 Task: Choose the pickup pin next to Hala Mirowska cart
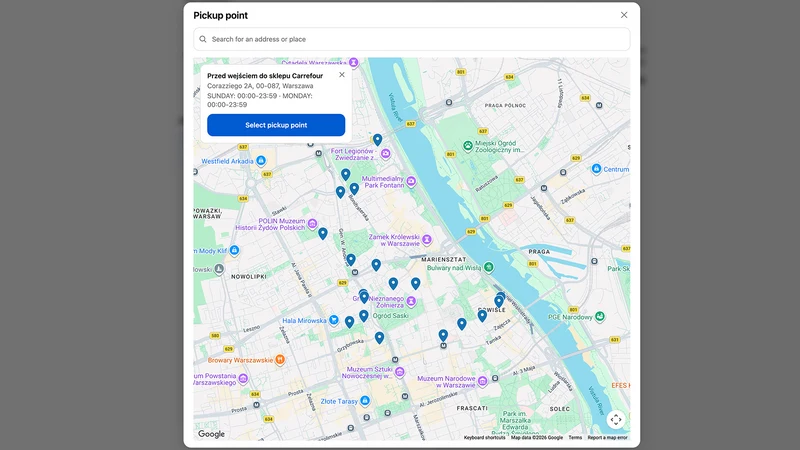point(349,322)
